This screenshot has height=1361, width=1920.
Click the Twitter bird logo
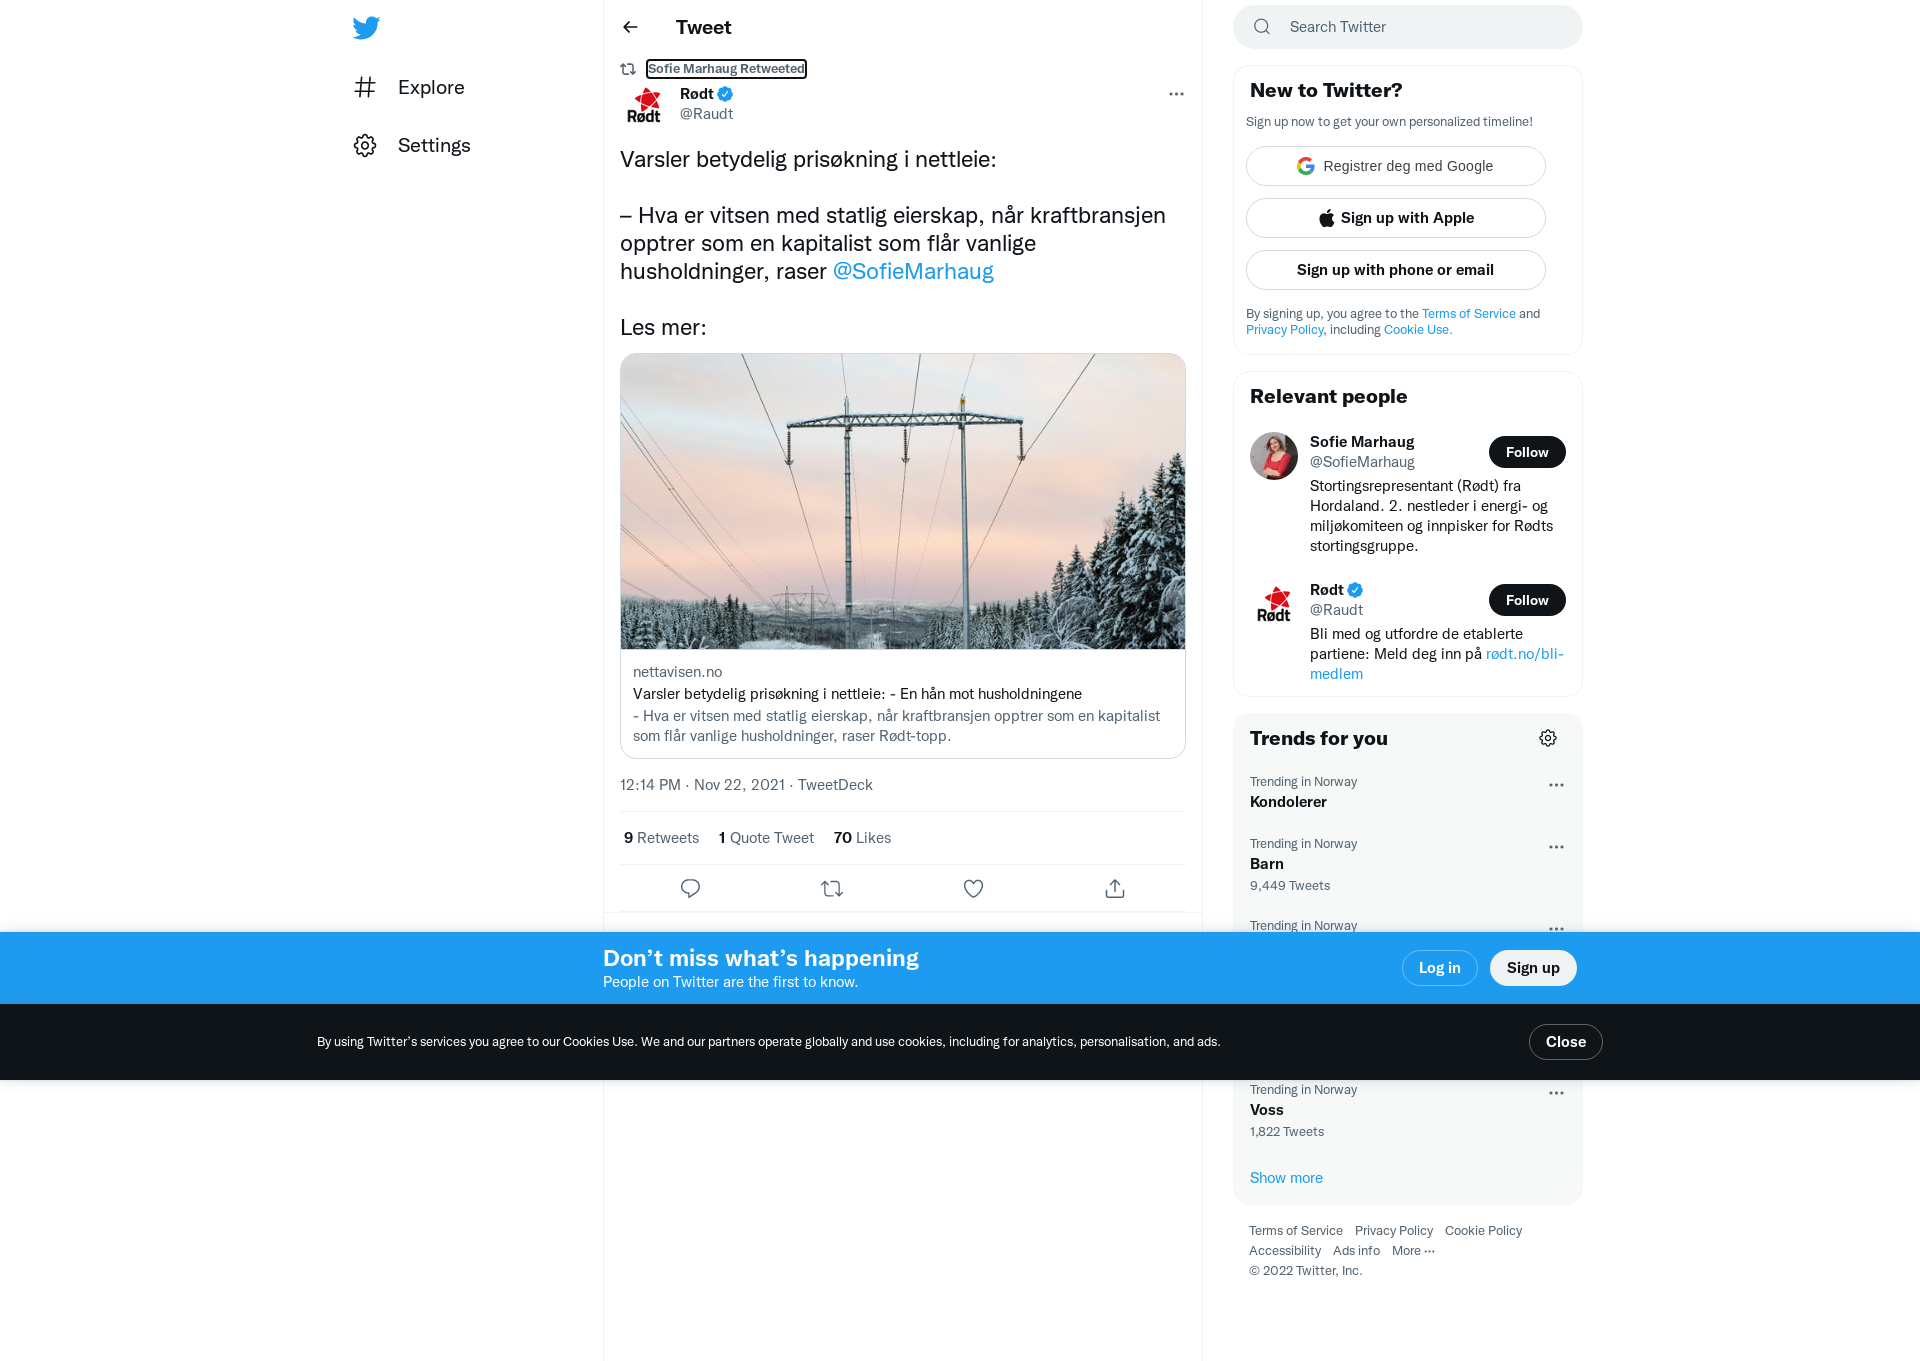click(x=366, y=28)
